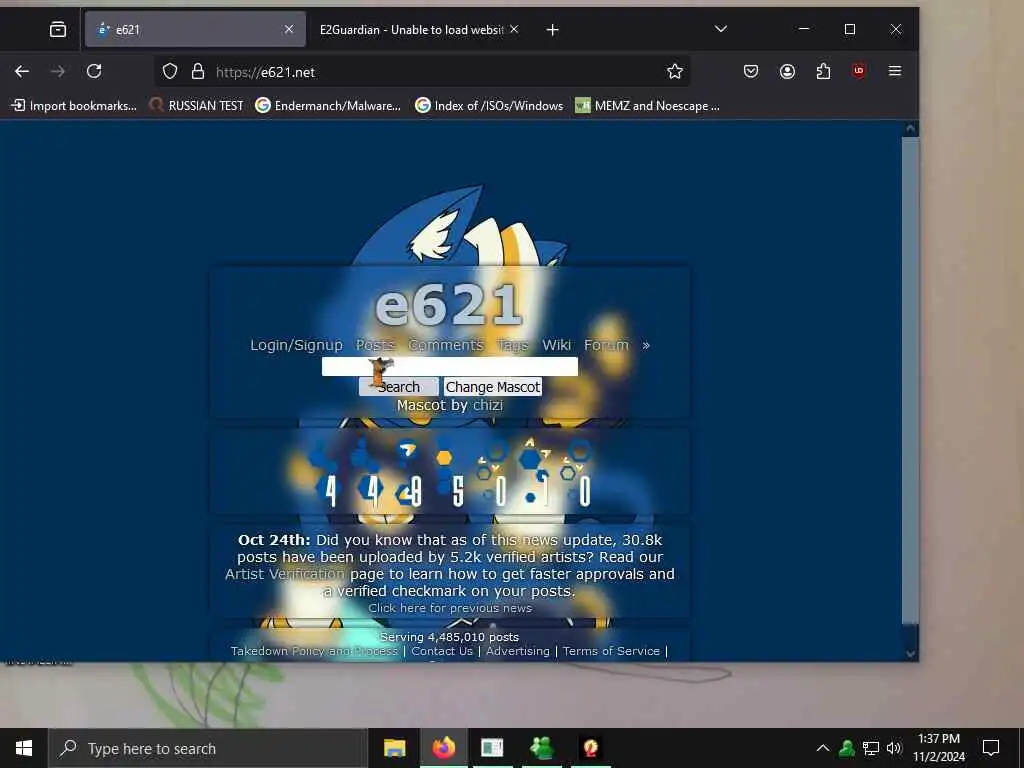Expand the list all tabs chevron
The image size is (1024, 768).
tap(721, 29)
